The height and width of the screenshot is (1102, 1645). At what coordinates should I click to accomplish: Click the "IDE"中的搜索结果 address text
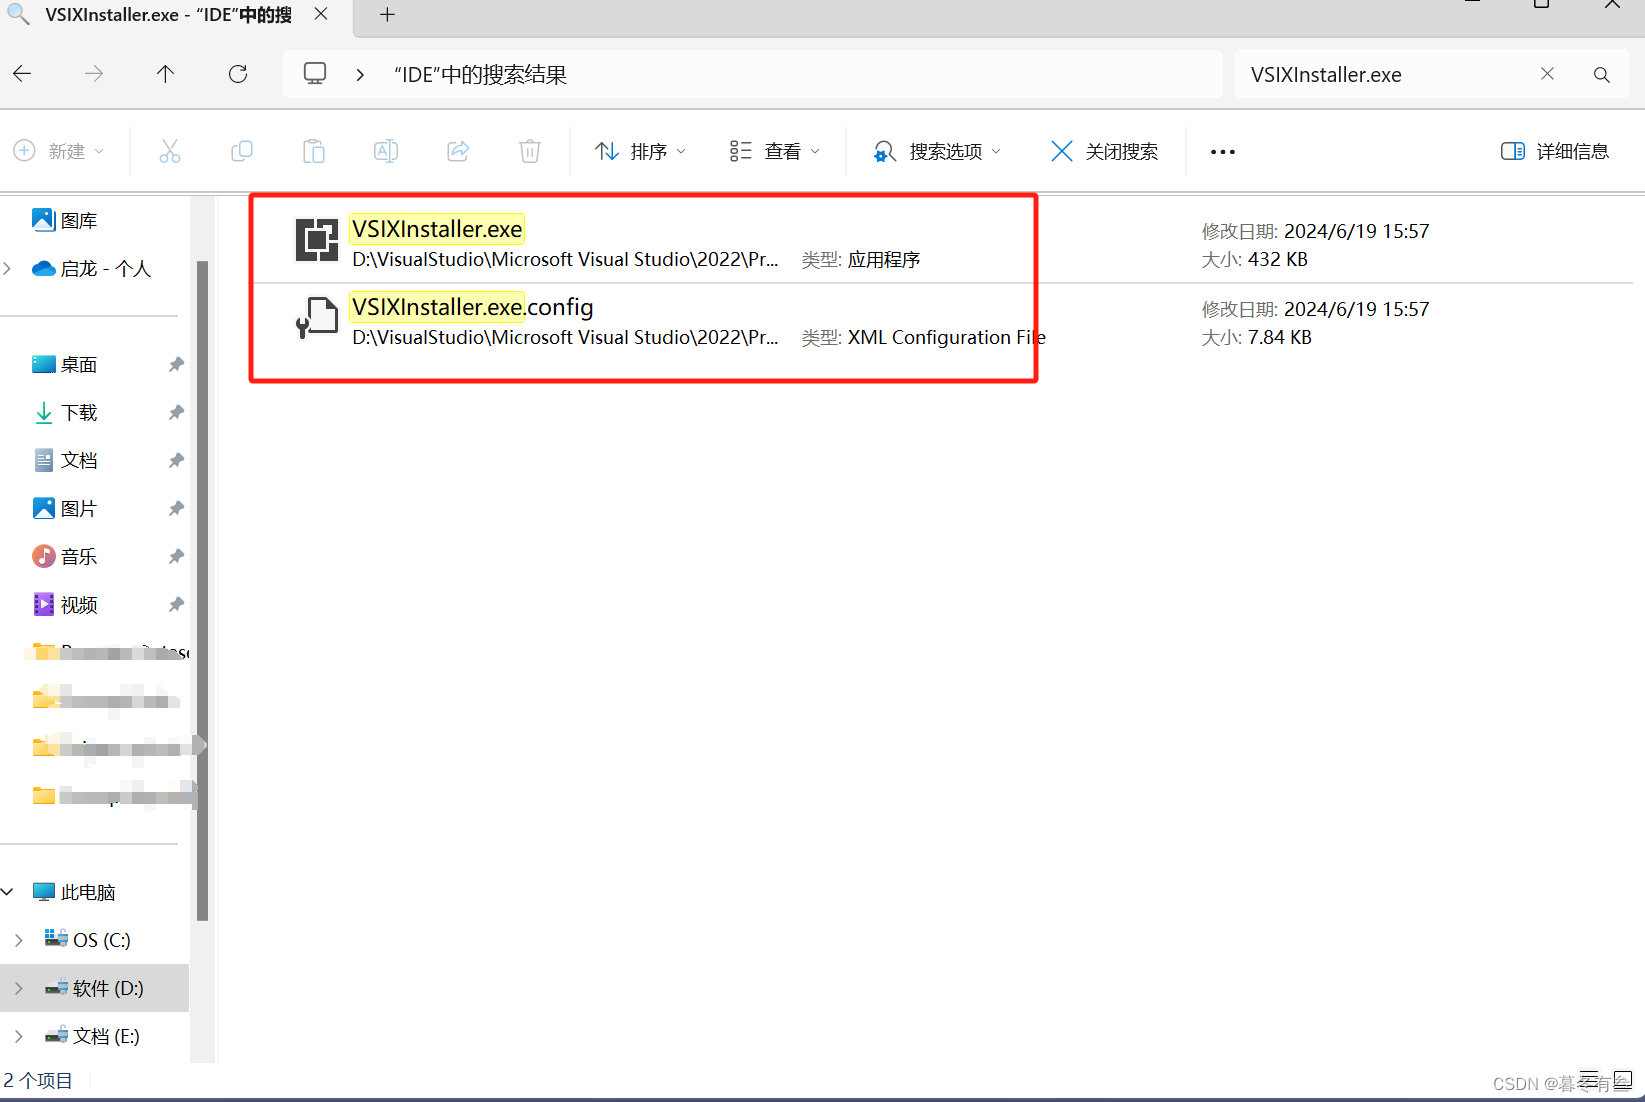(480, 75)
